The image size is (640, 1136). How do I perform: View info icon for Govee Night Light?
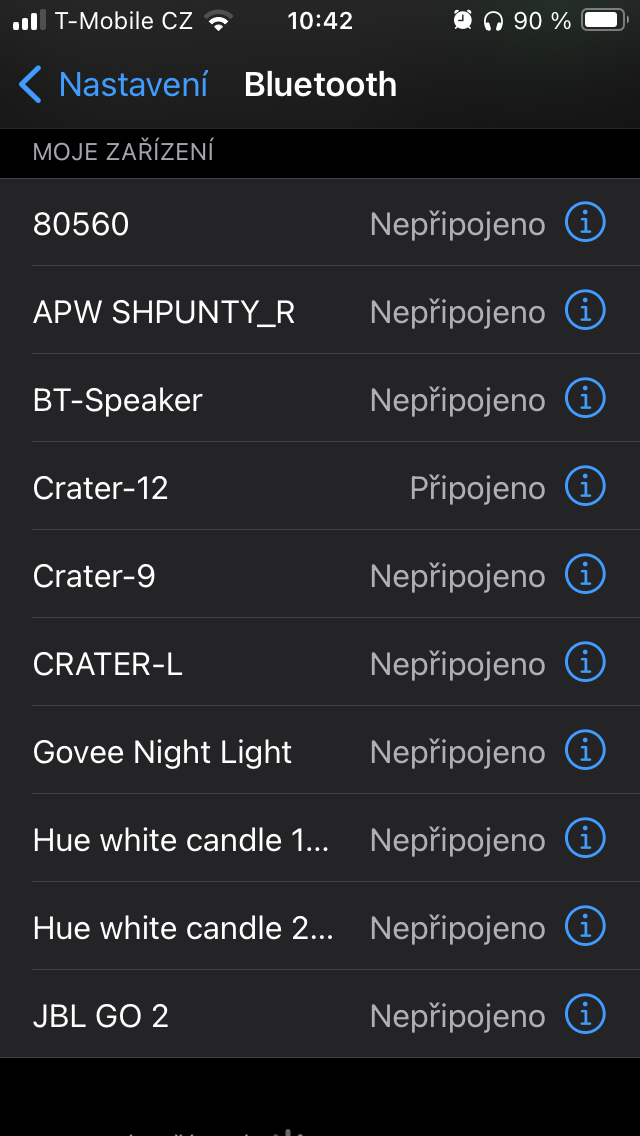pyautogui.click(x=585, y=751)
